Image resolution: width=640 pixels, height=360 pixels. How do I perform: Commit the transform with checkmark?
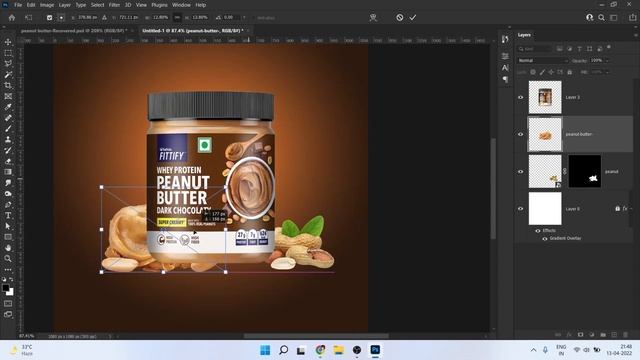[413, 18]
